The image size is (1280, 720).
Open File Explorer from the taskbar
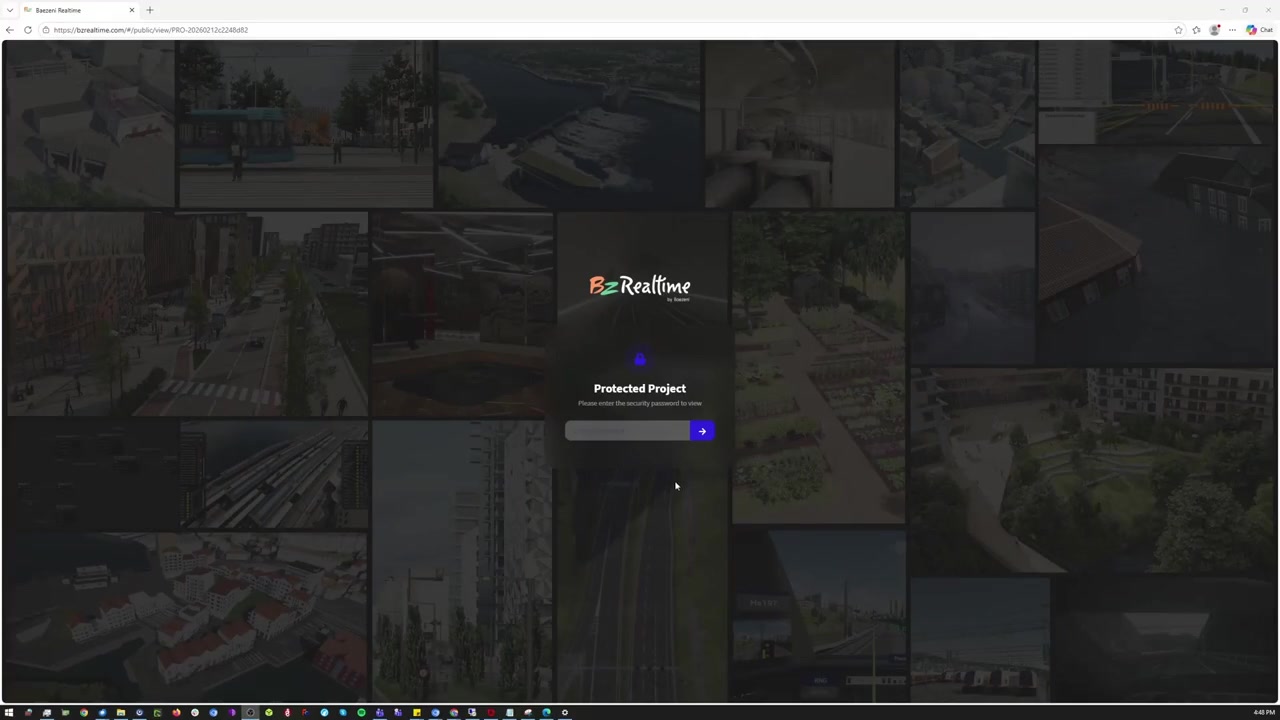pyautogui.click(x=120, y=713)
